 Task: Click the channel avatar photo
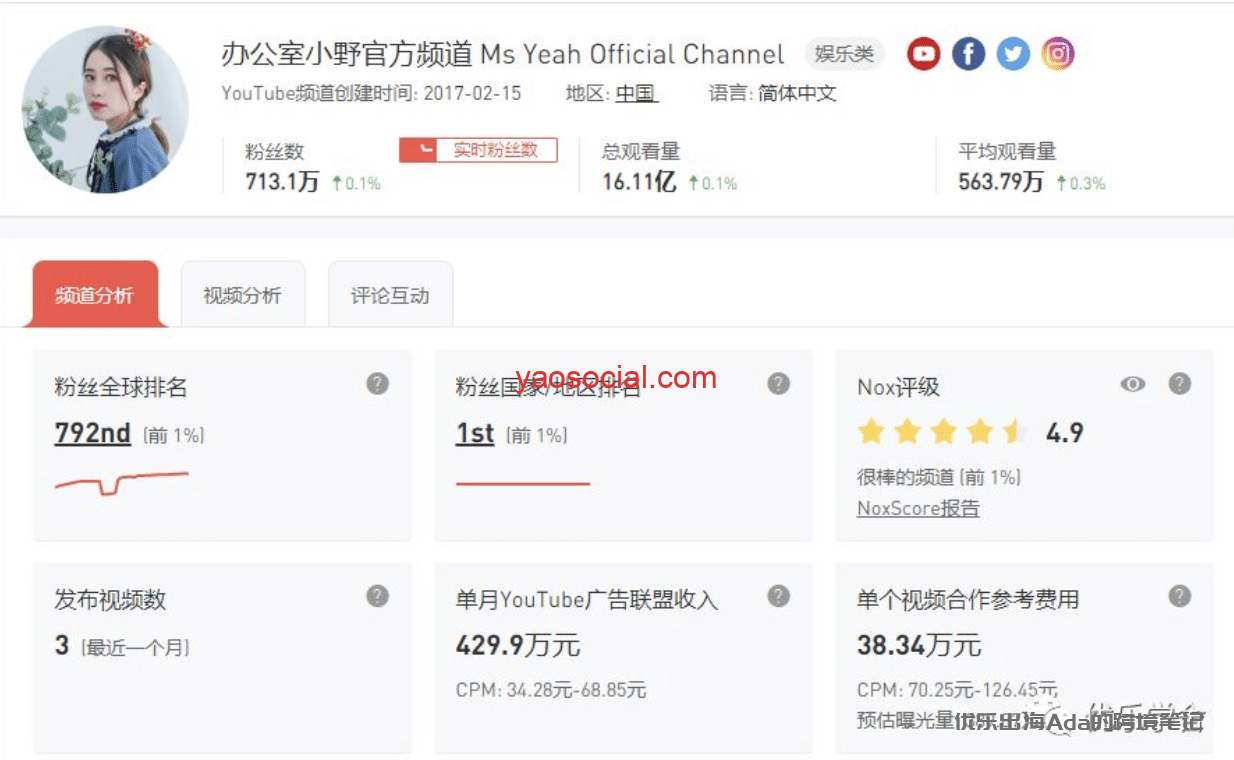(105, 110)
